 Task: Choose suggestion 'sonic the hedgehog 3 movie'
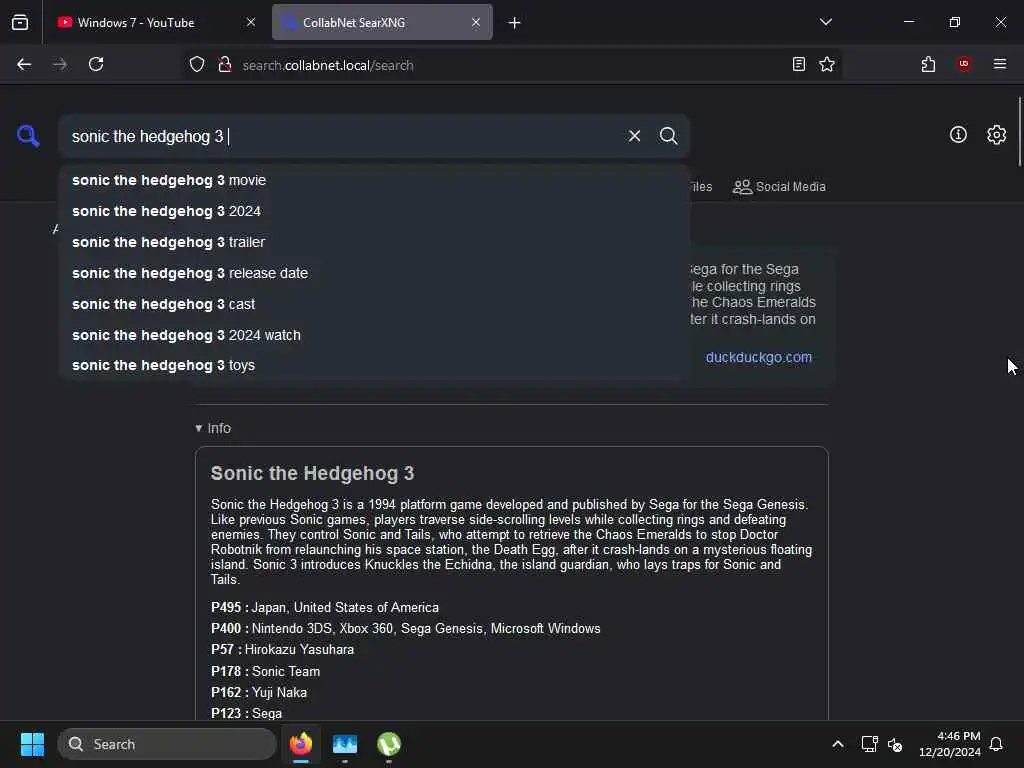tap(374, 180)
